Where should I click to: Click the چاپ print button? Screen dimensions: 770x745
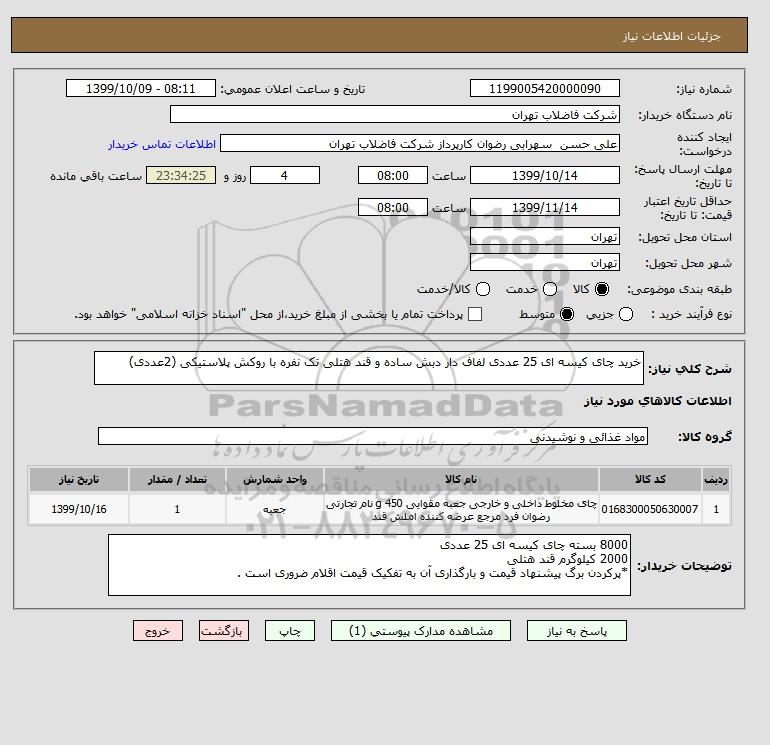290,631
